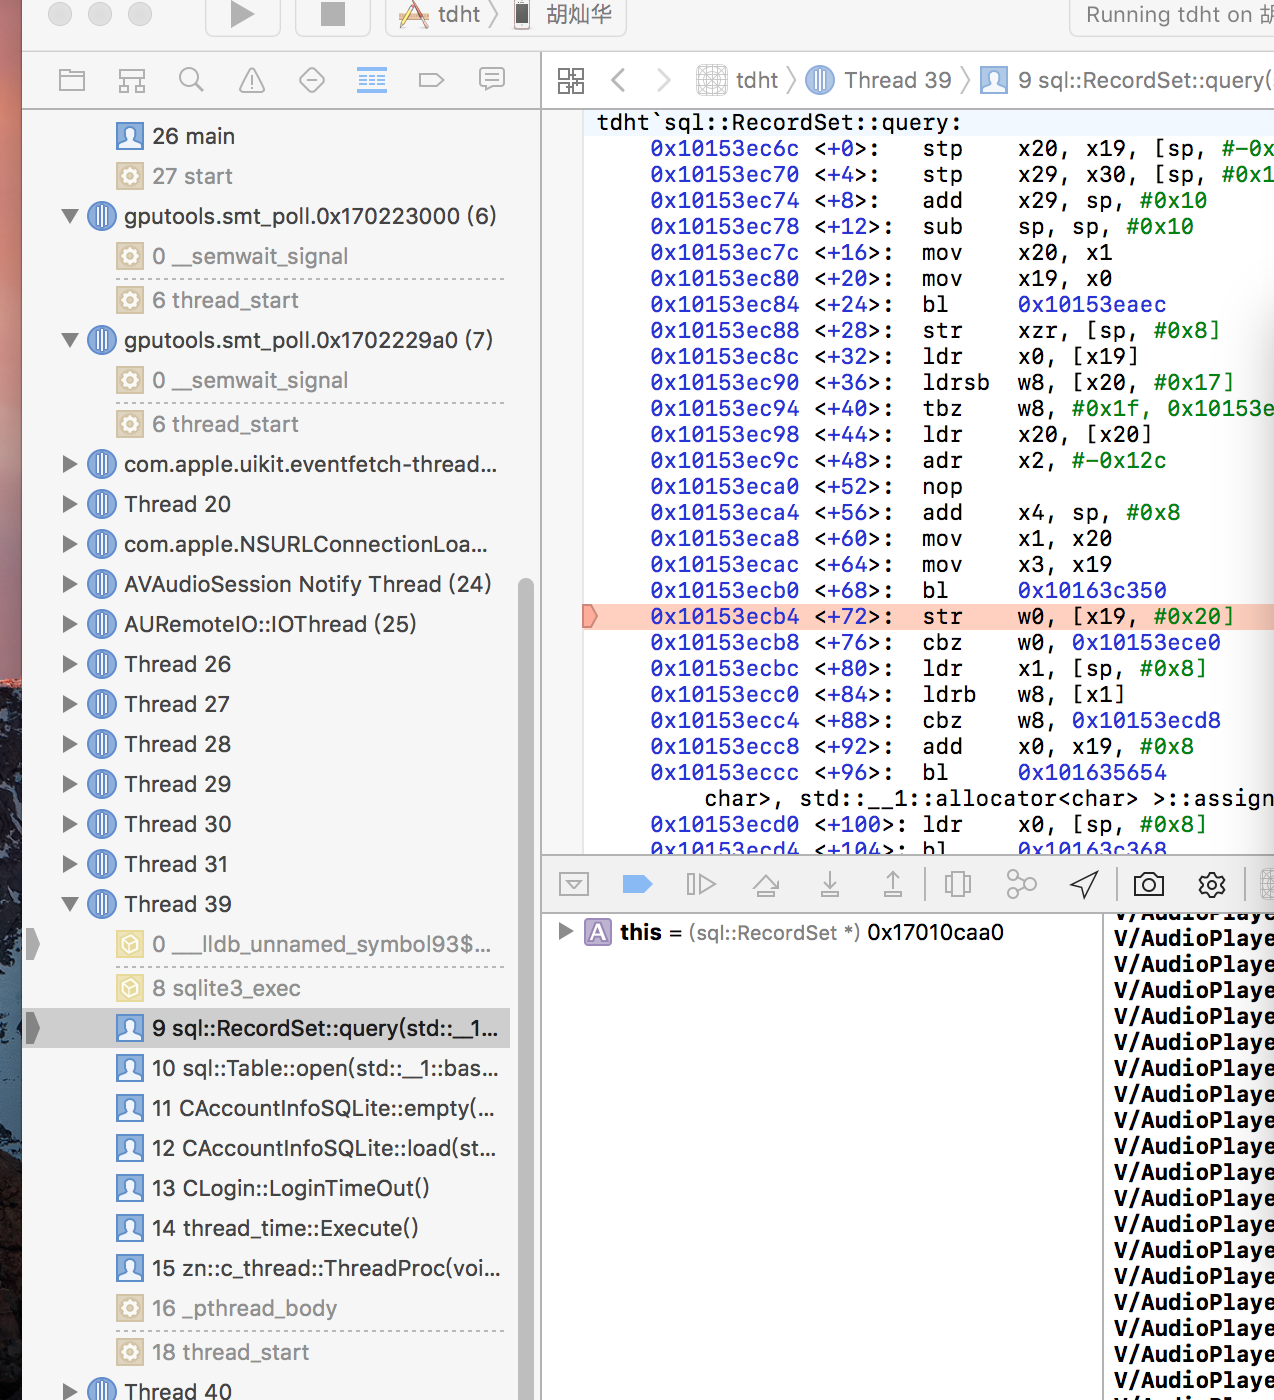Open the Project navigator folder icon
Viewport: 1274px width, 1400px height.
tap(72, 80)
